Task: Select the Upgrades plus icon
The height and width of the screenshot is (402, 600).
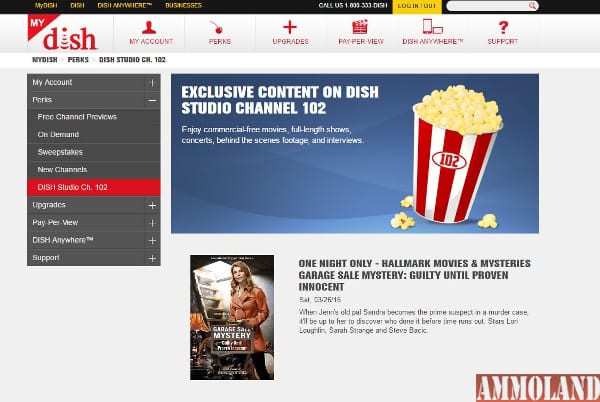Action: tap(290, 27)
